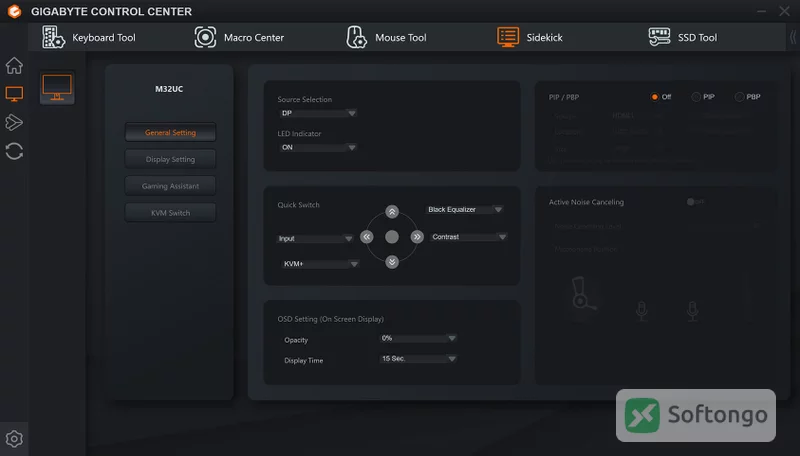Open Source Selection DP dropdown
The width and height of the screenshot is (800, 456).
[318, 113]
